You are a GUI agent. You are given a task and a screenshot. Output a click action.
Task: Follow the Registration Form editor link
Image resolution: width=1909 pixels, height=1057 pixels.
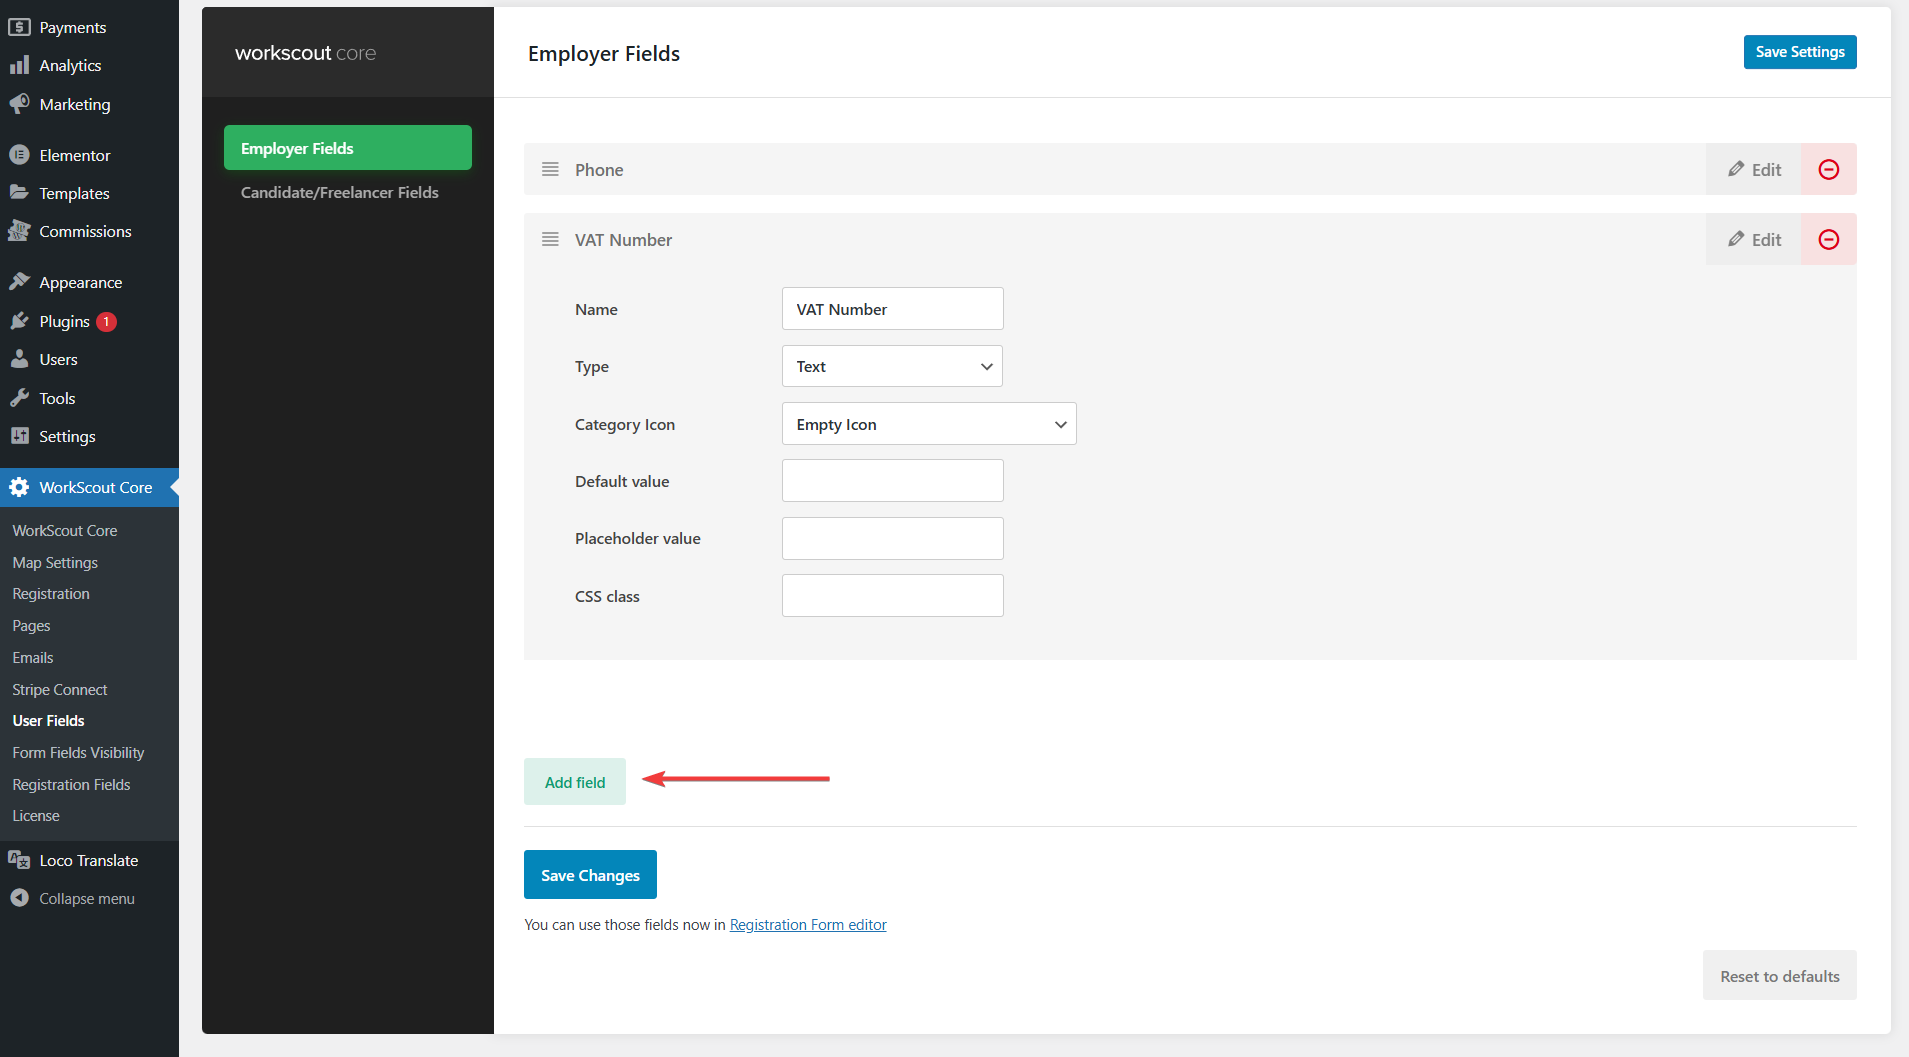point(807,925)
